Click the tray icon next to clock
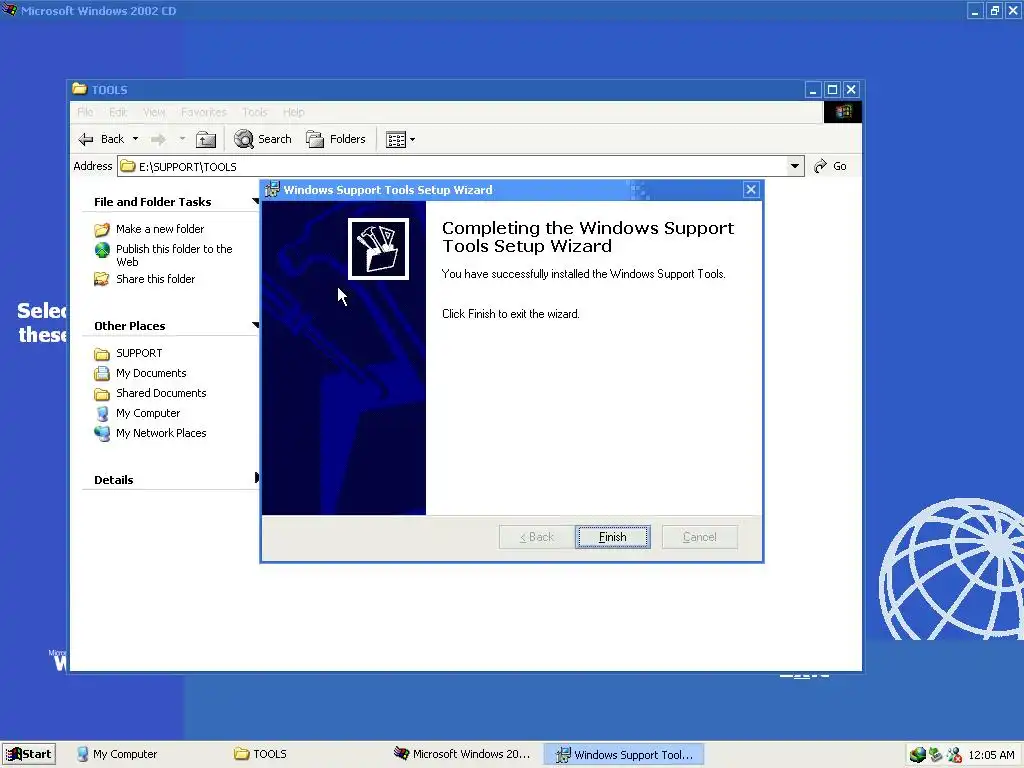The height and width of the screenshot is (768, 1024). pyautogui.click(x=954, y=754)
